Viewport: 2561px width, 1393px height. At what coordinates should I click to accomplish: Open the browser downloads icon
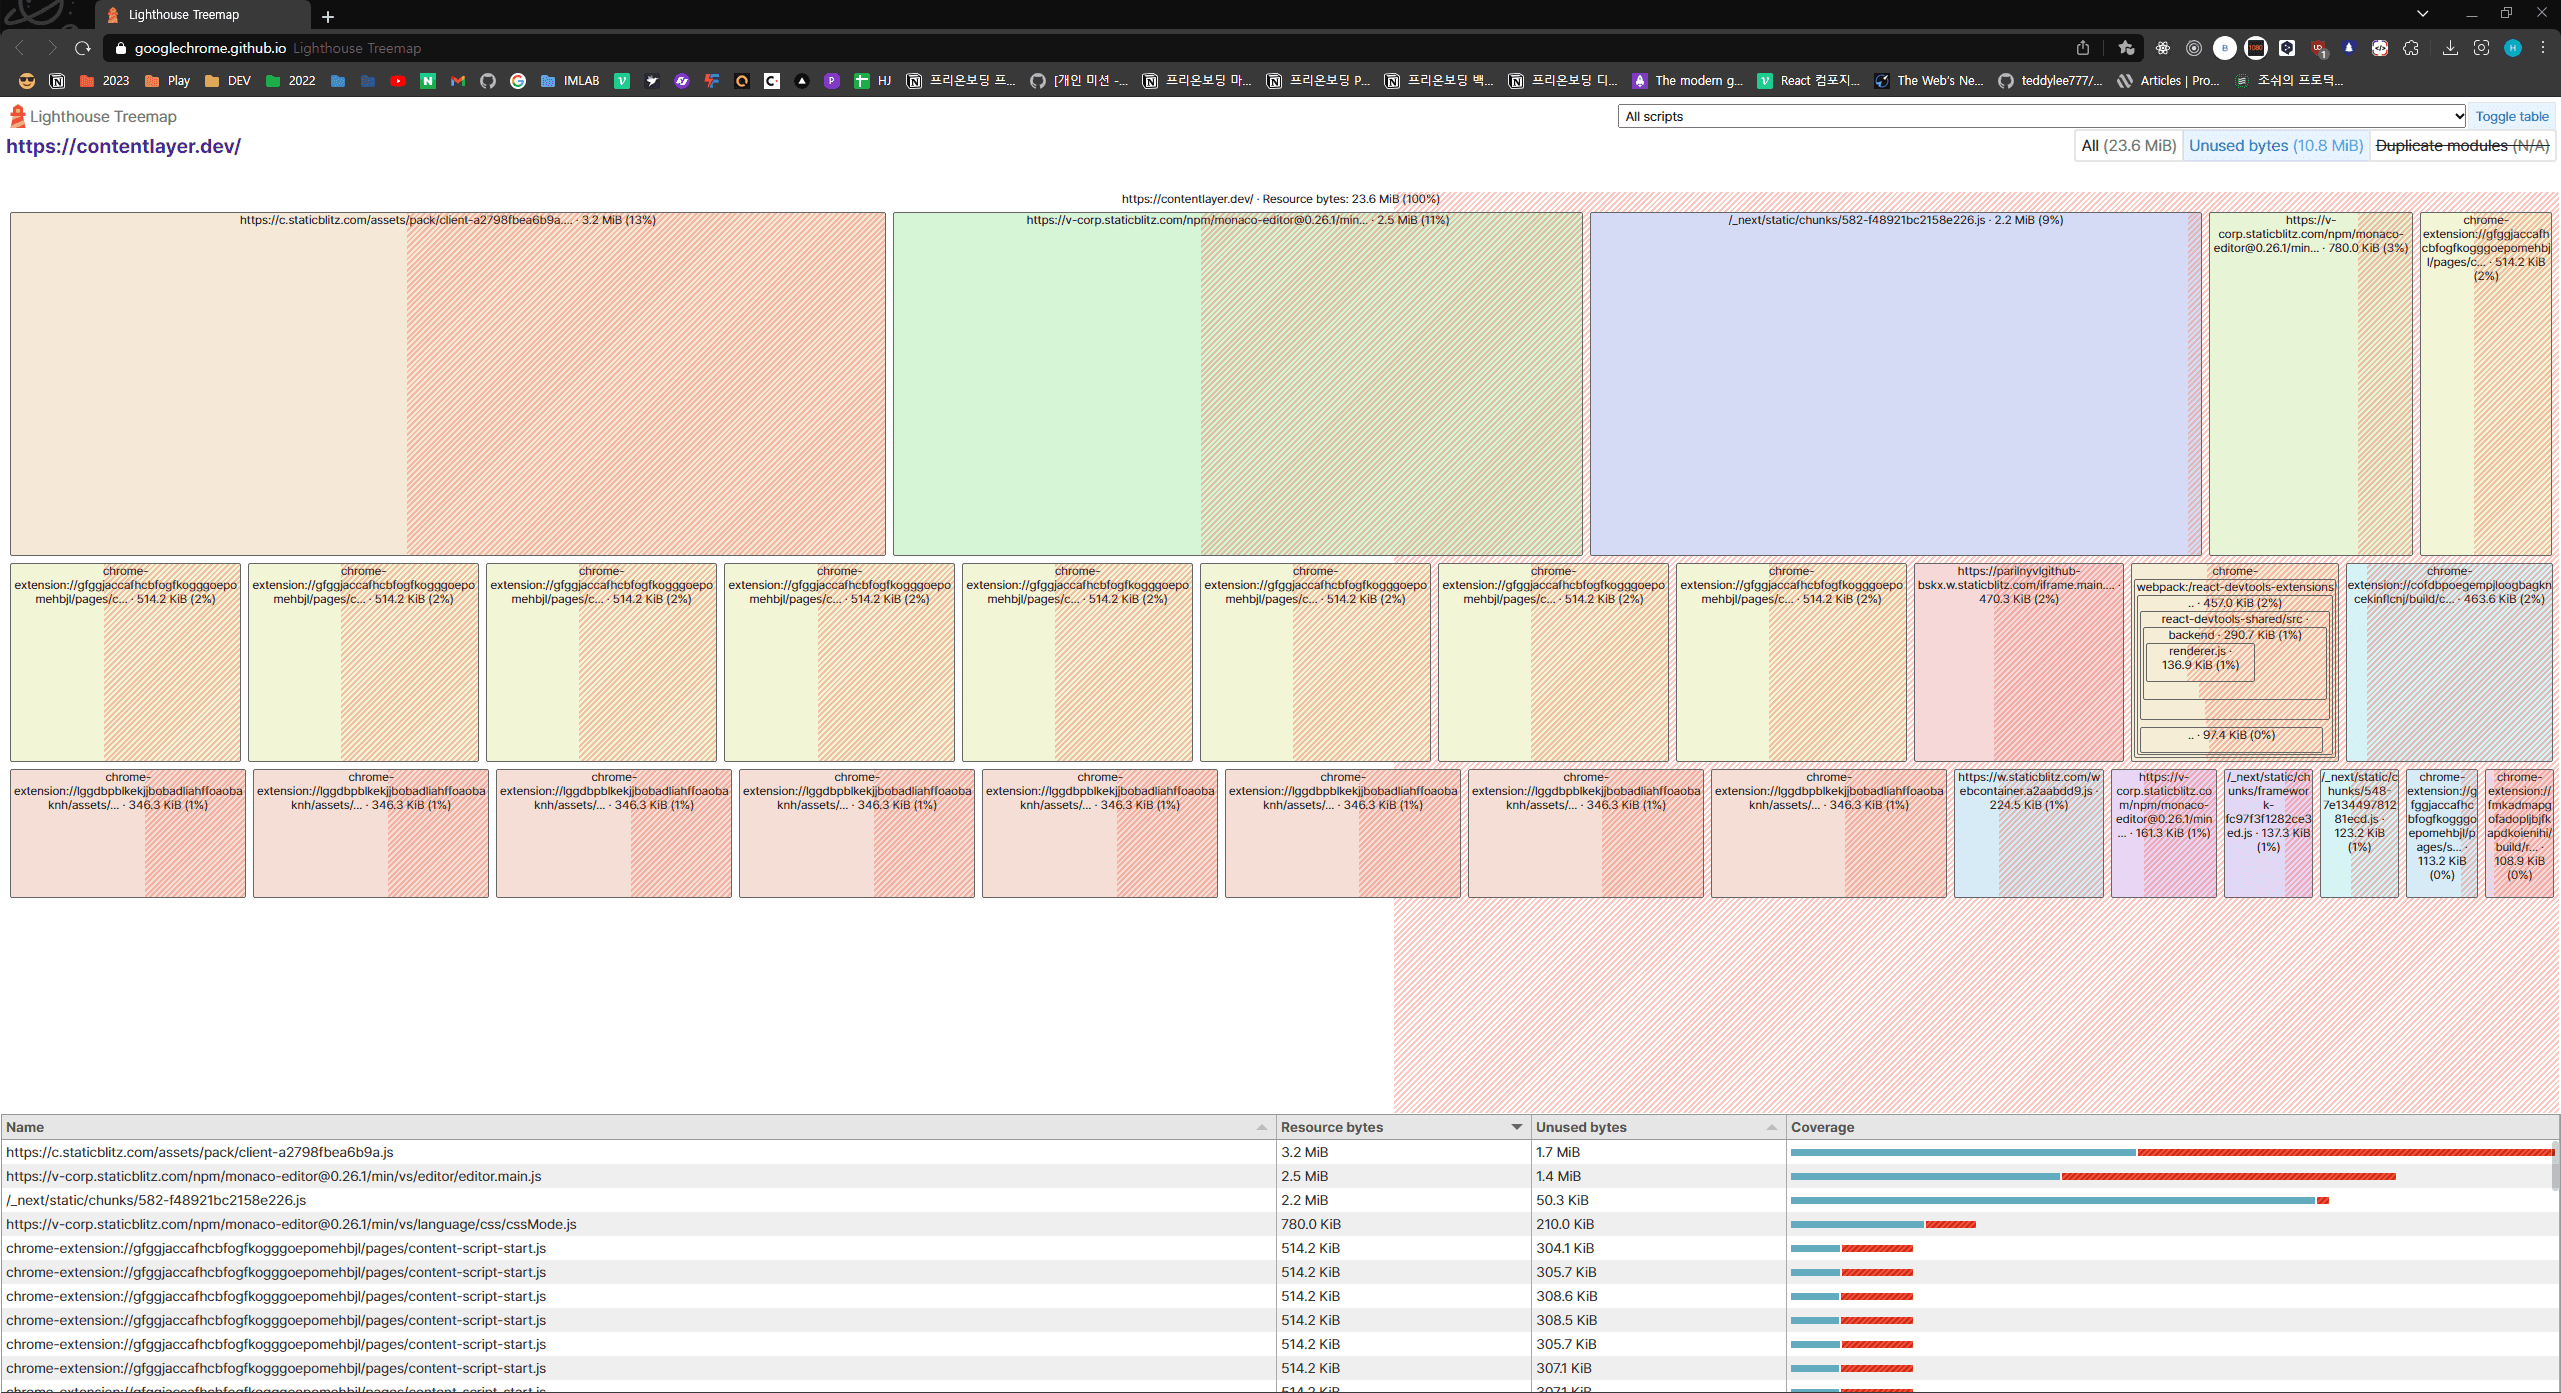2450,48
